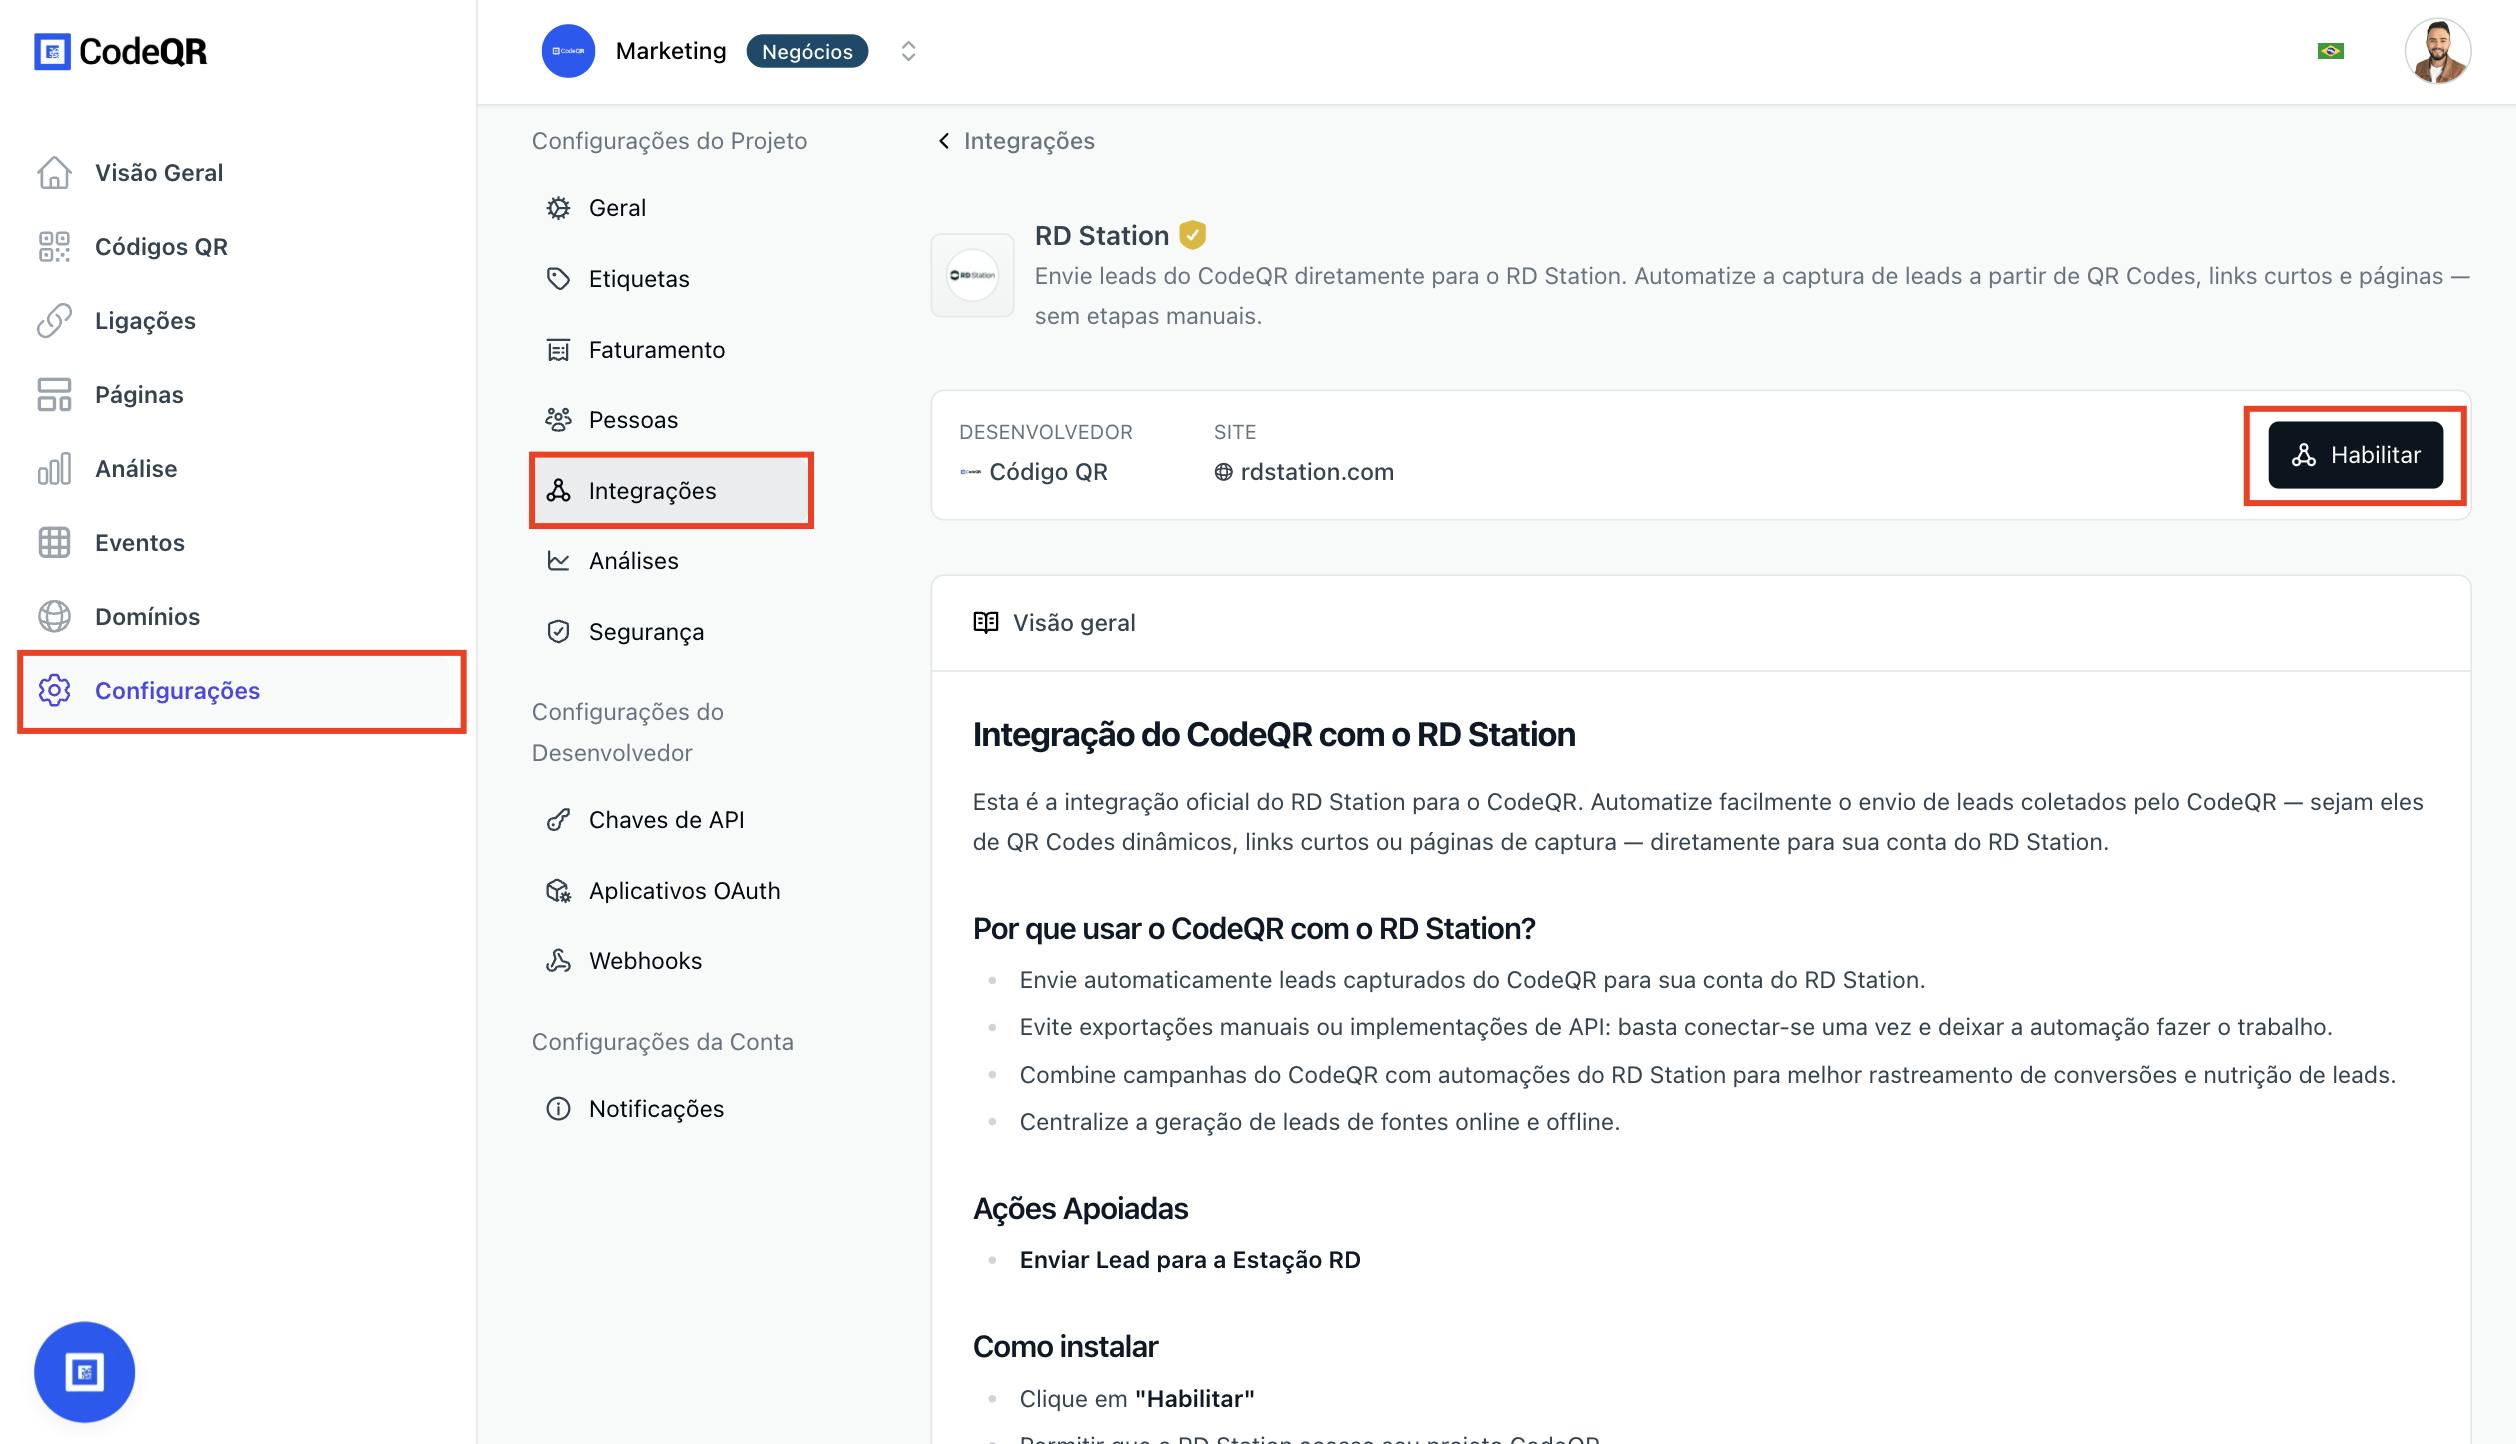Click the Aplicativos OAuth cube icon
Screen dimensions: 2516x1444
click(558, 891)
